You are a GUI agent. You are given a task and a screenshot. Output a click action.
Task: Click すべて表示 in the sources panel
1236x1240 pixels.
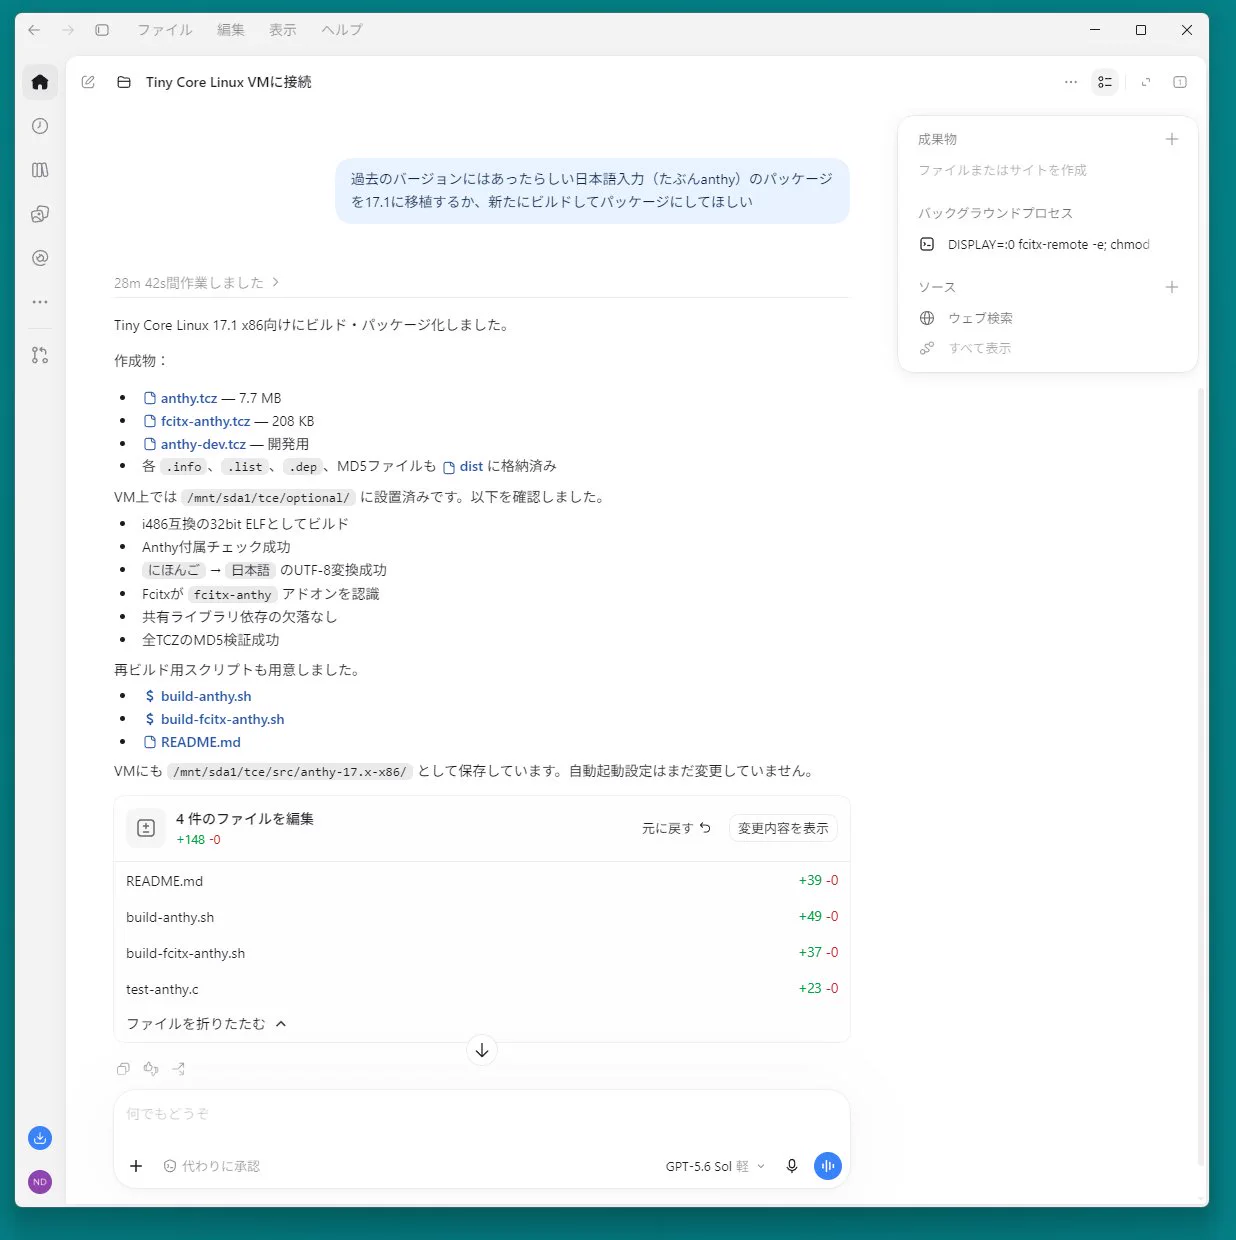966,348
